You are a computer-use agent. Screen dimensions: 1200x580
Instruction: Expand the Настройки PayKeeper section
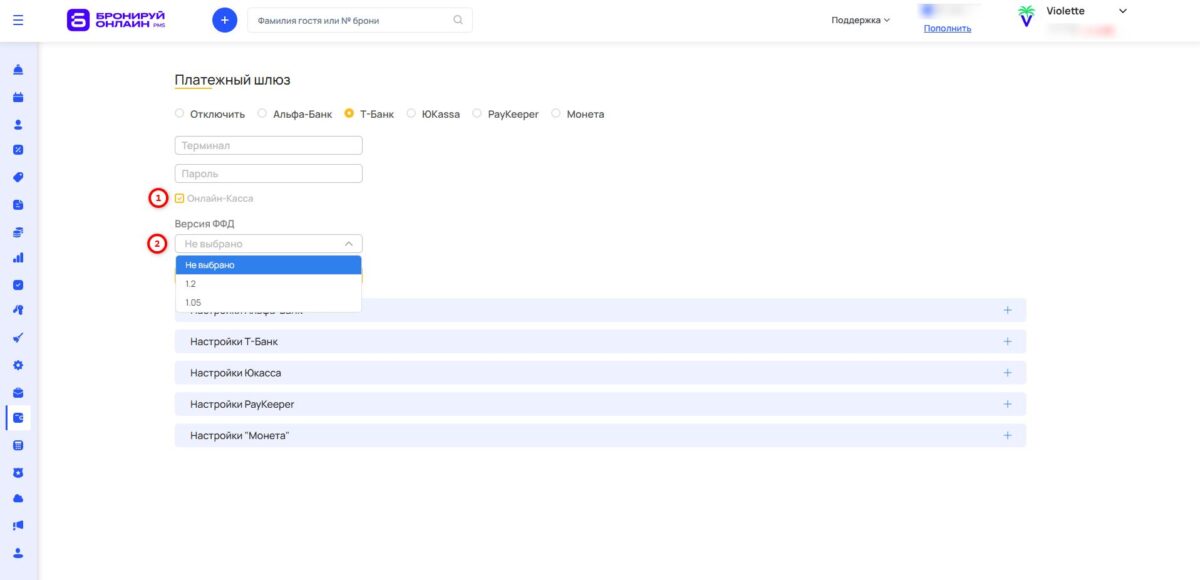coord(600,404)
